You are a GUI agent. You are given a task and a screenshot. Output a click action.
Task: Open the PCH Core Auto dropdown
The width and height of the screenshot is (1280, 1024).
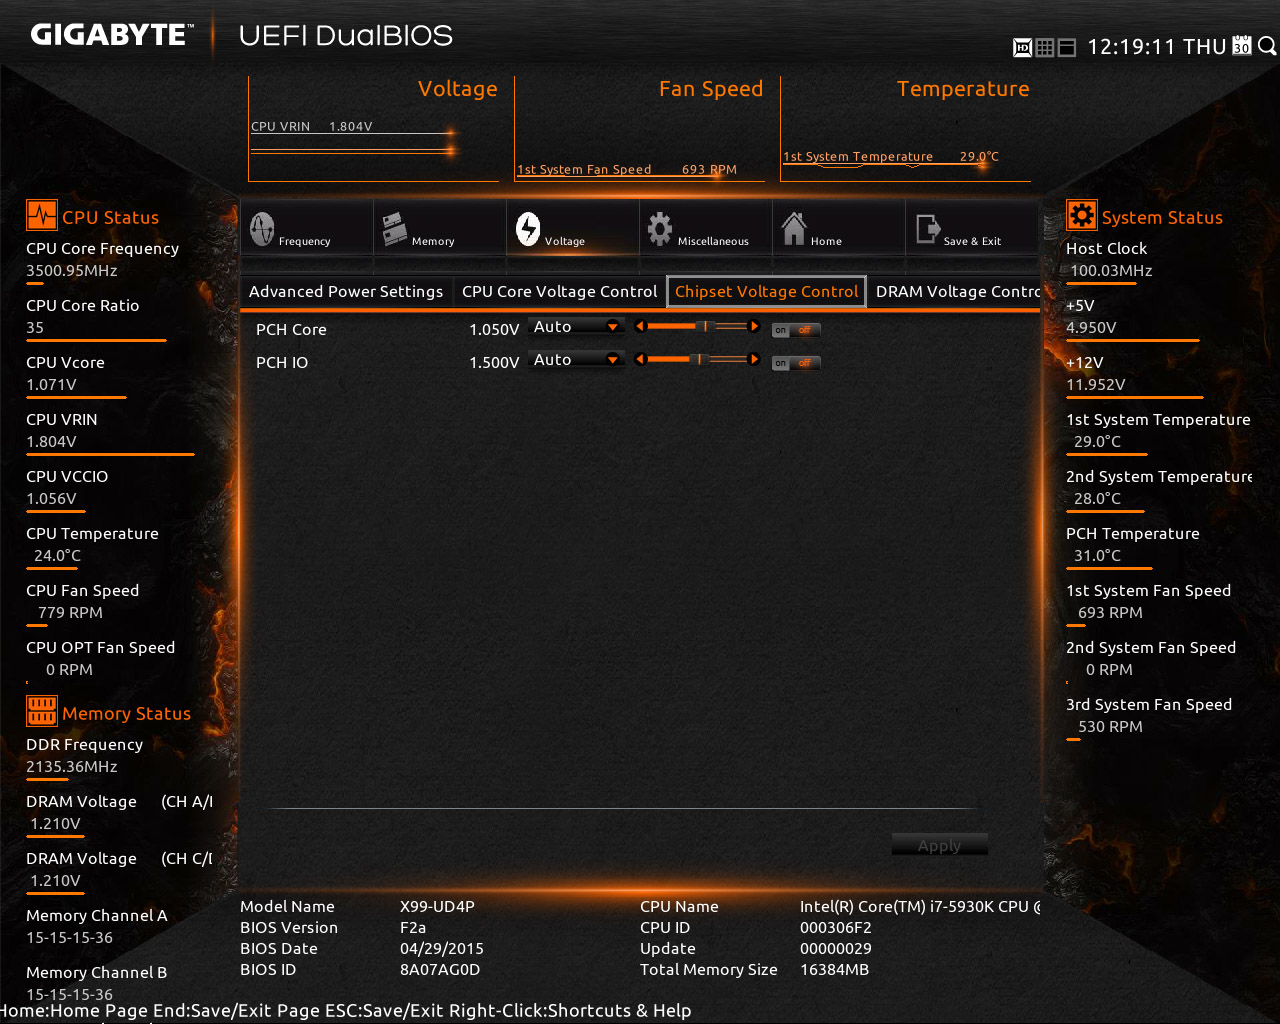click(576, 327)
